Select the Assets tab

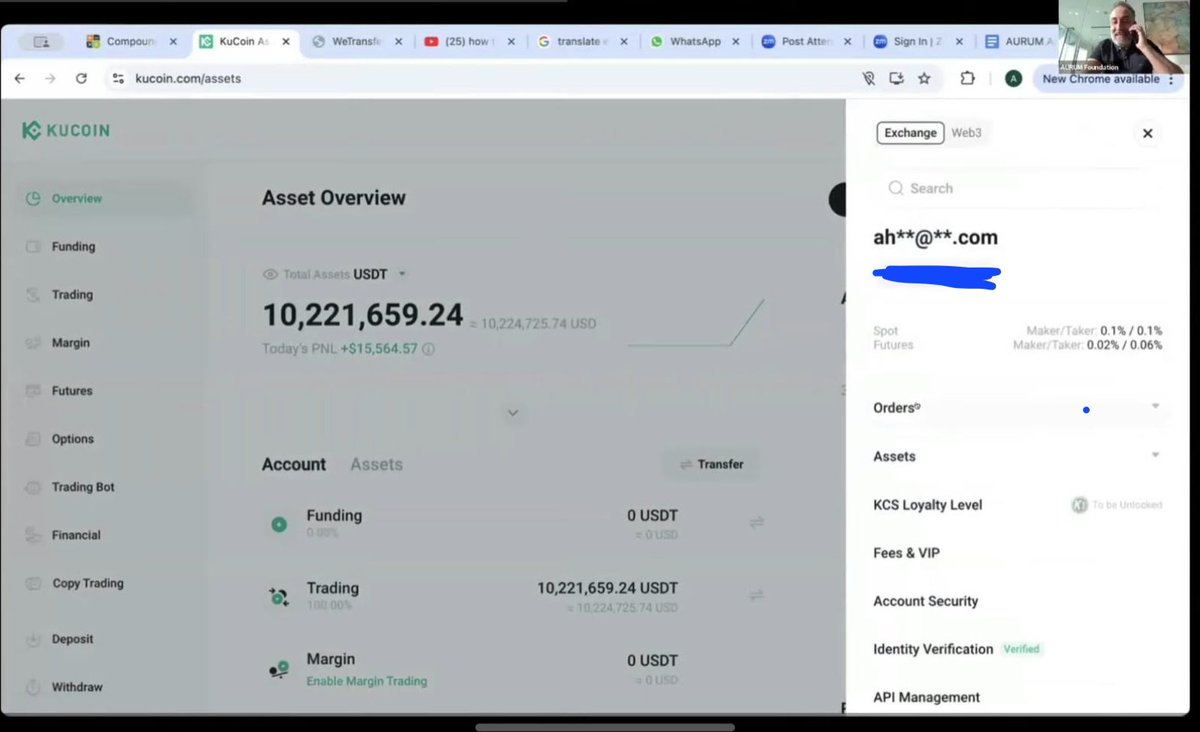[x=376, y=464]
